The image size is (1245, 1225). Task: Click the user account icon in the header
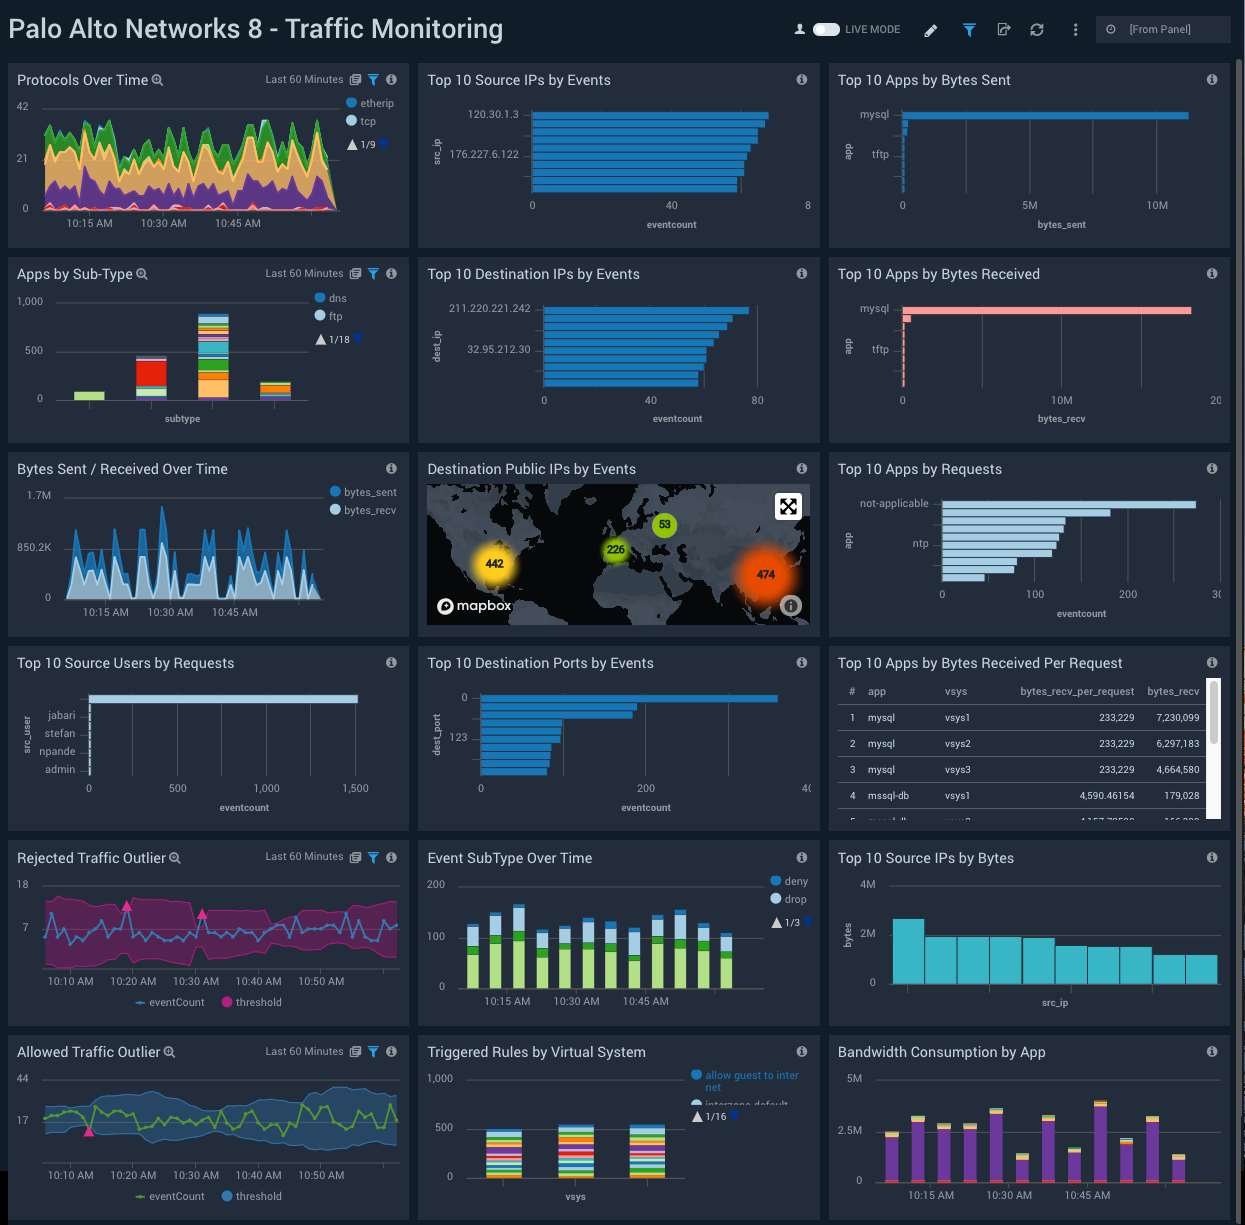pos(799,30)
